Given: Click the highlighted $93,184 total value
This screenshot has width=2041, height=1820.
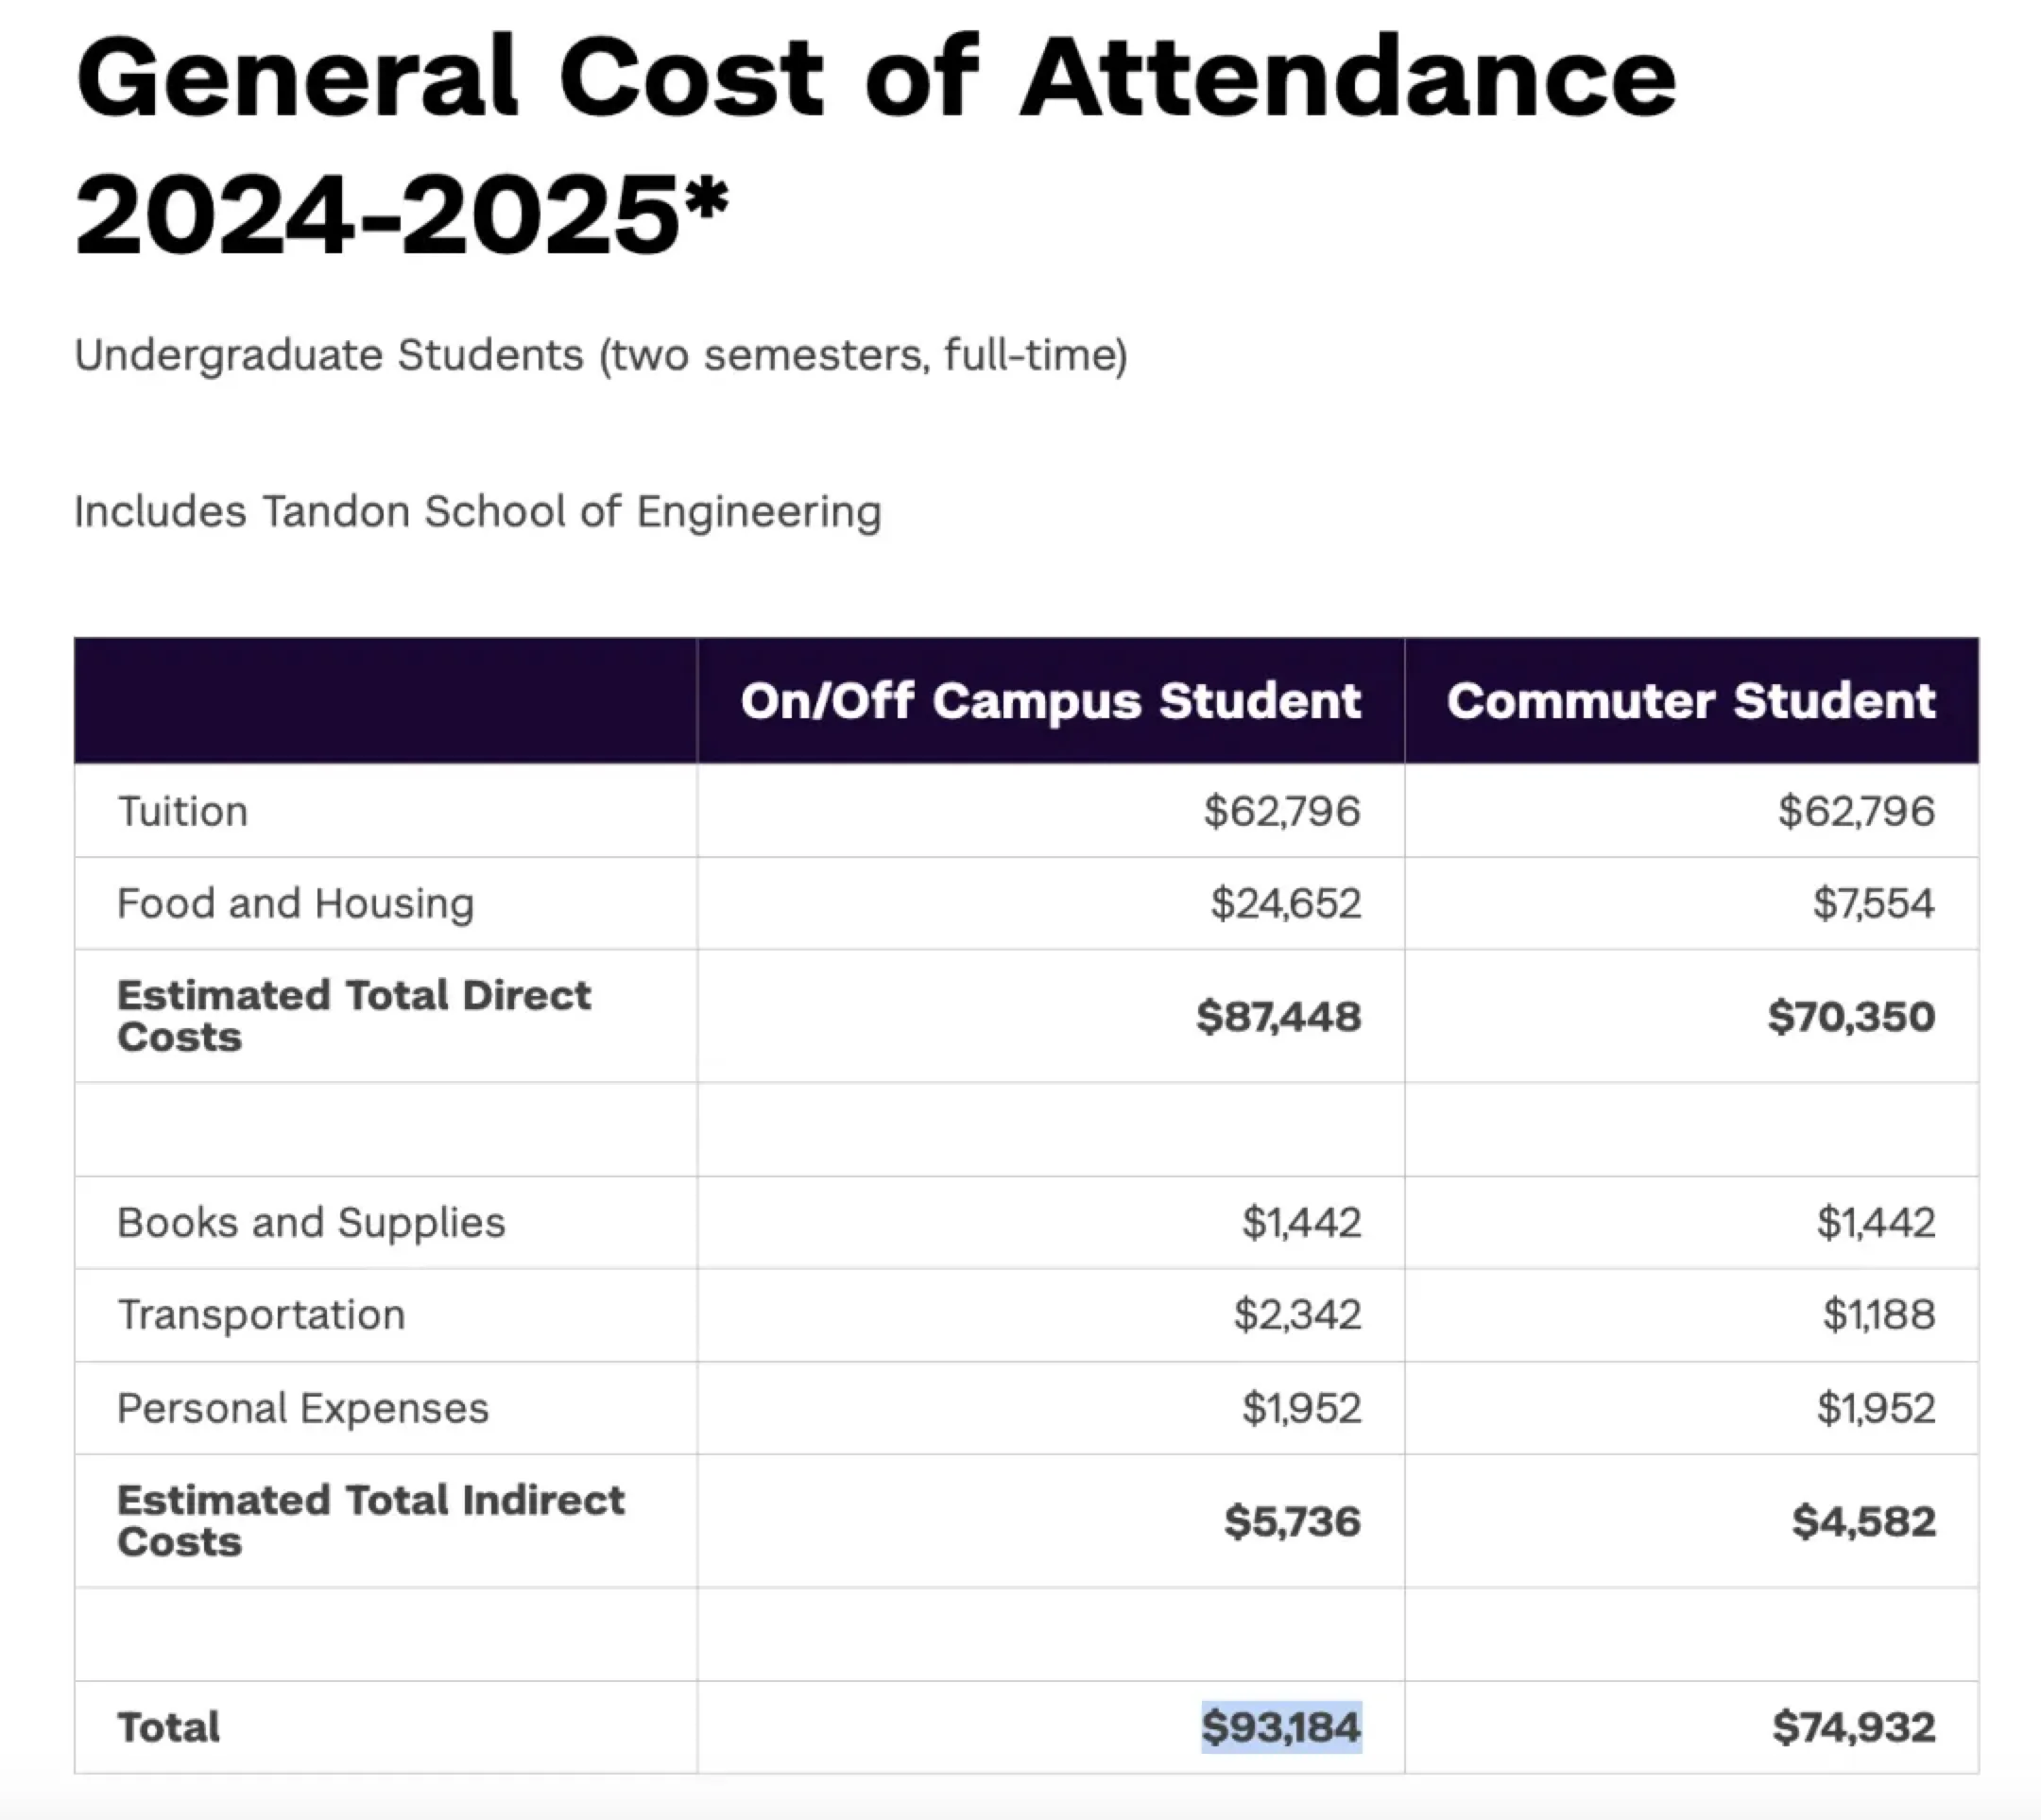Looking at the screenshot, I should coord(1281,1727).
